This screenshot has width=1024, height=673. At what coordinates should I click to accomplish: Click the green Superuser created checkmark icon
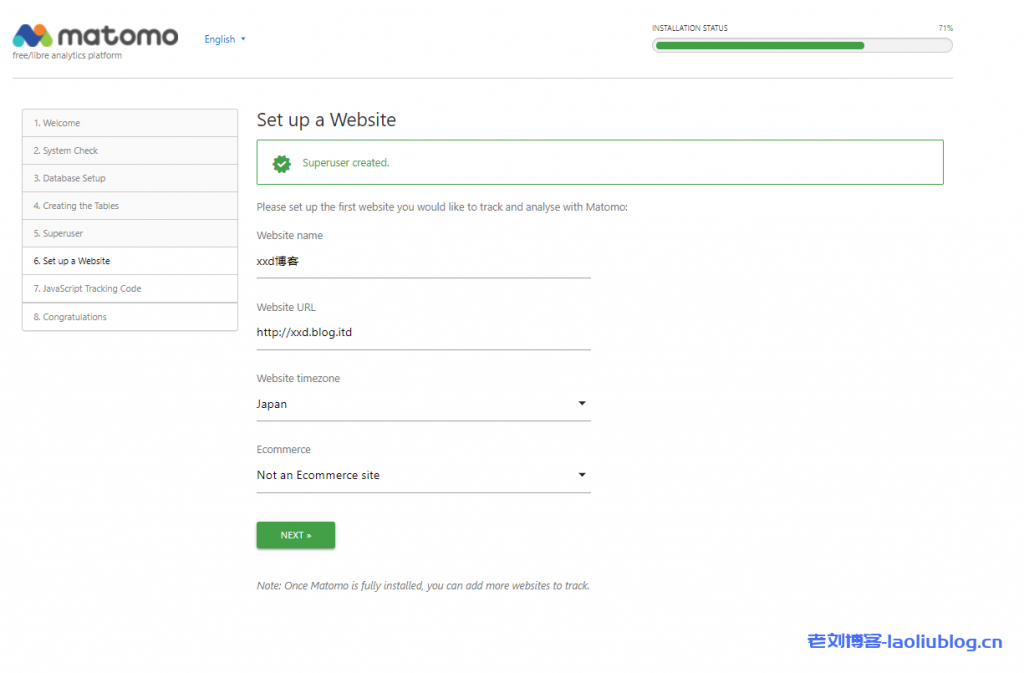point(282,163)
